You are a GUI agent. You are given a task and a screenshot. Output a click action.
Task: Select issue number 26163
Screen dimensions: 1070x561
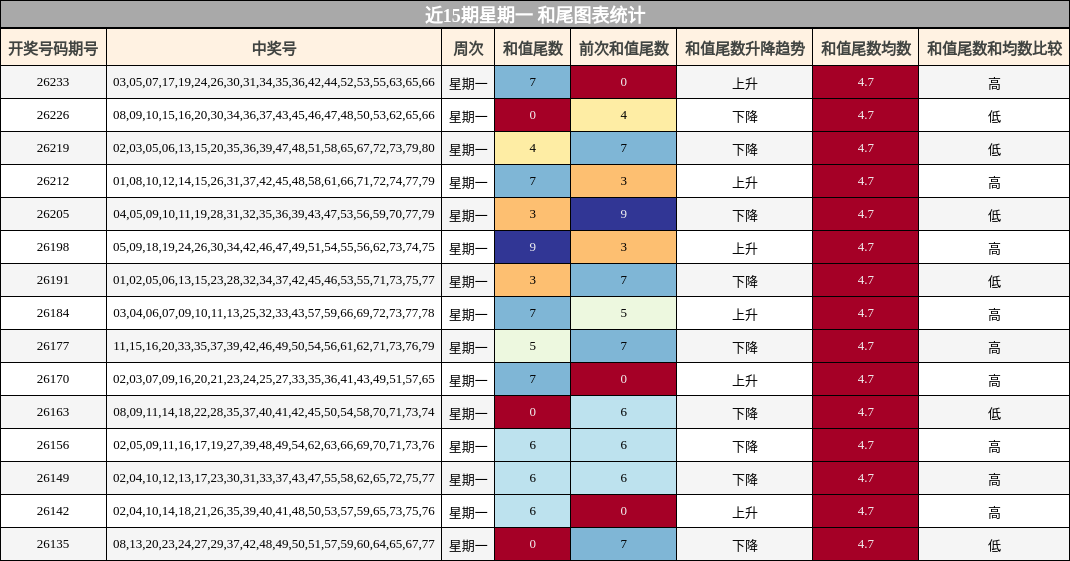[x=53, y=412]
